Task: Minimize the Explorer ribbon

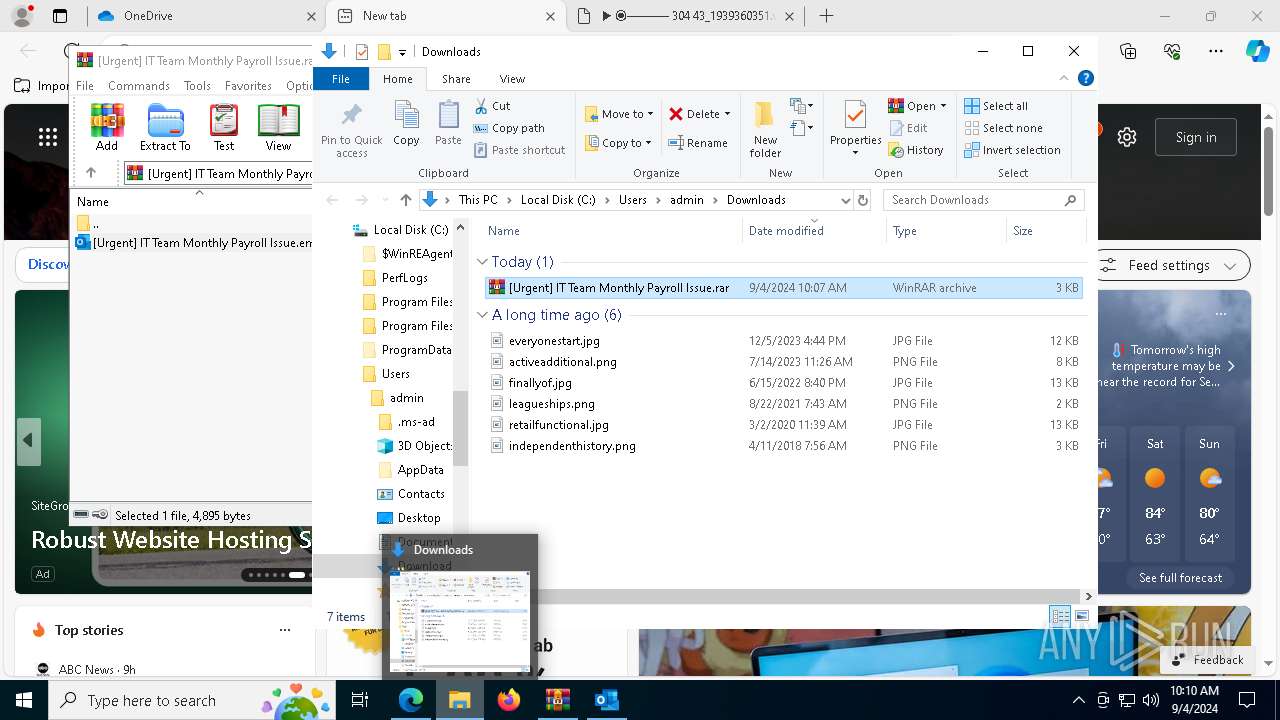Action: point(1064,78)
